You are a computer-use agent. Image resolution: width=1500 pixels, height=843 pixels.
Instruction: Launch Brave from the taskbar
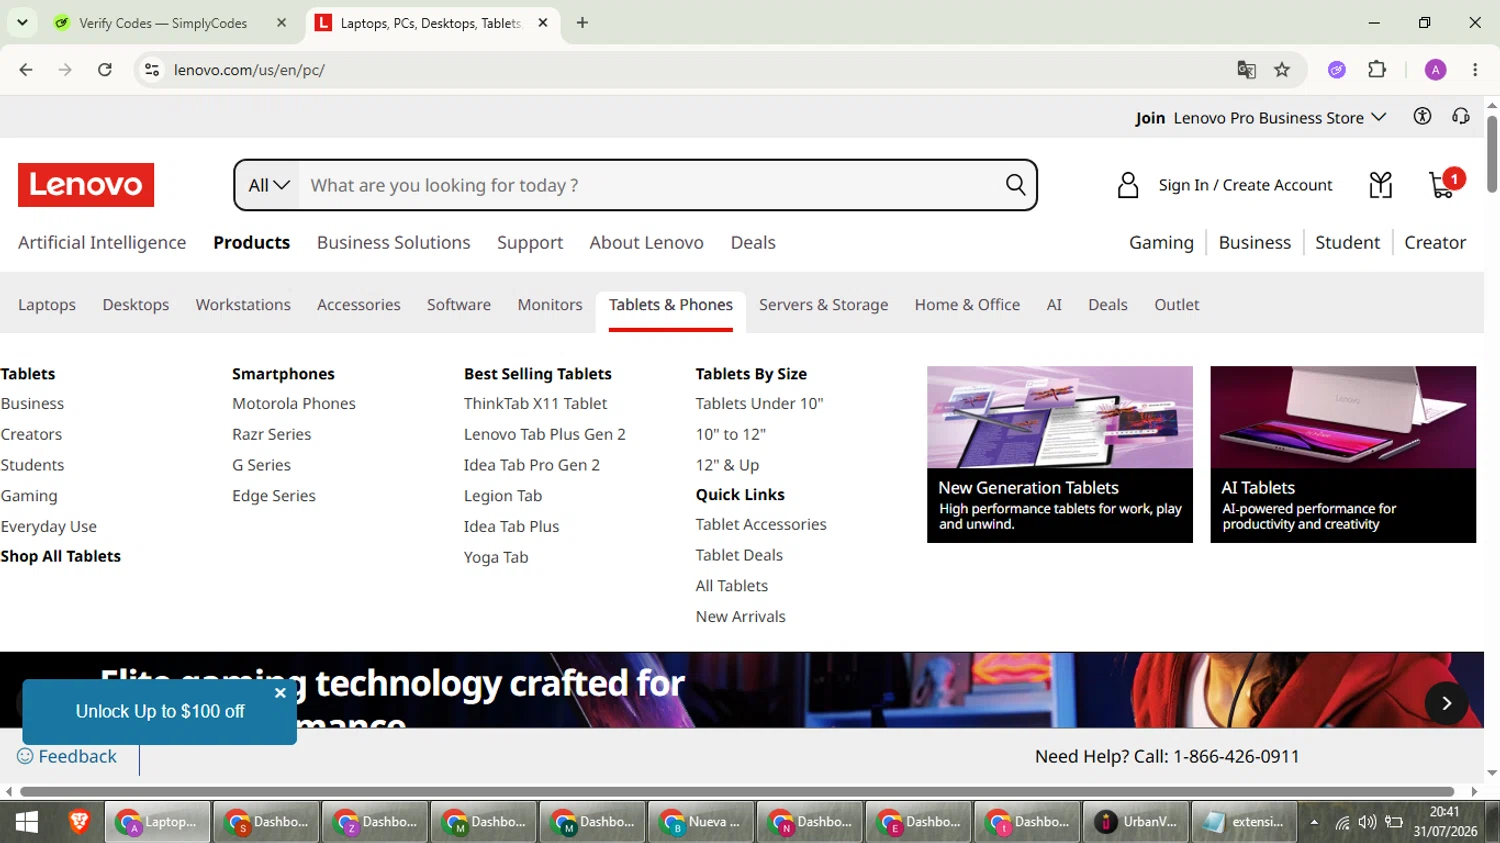coord(79,822)
